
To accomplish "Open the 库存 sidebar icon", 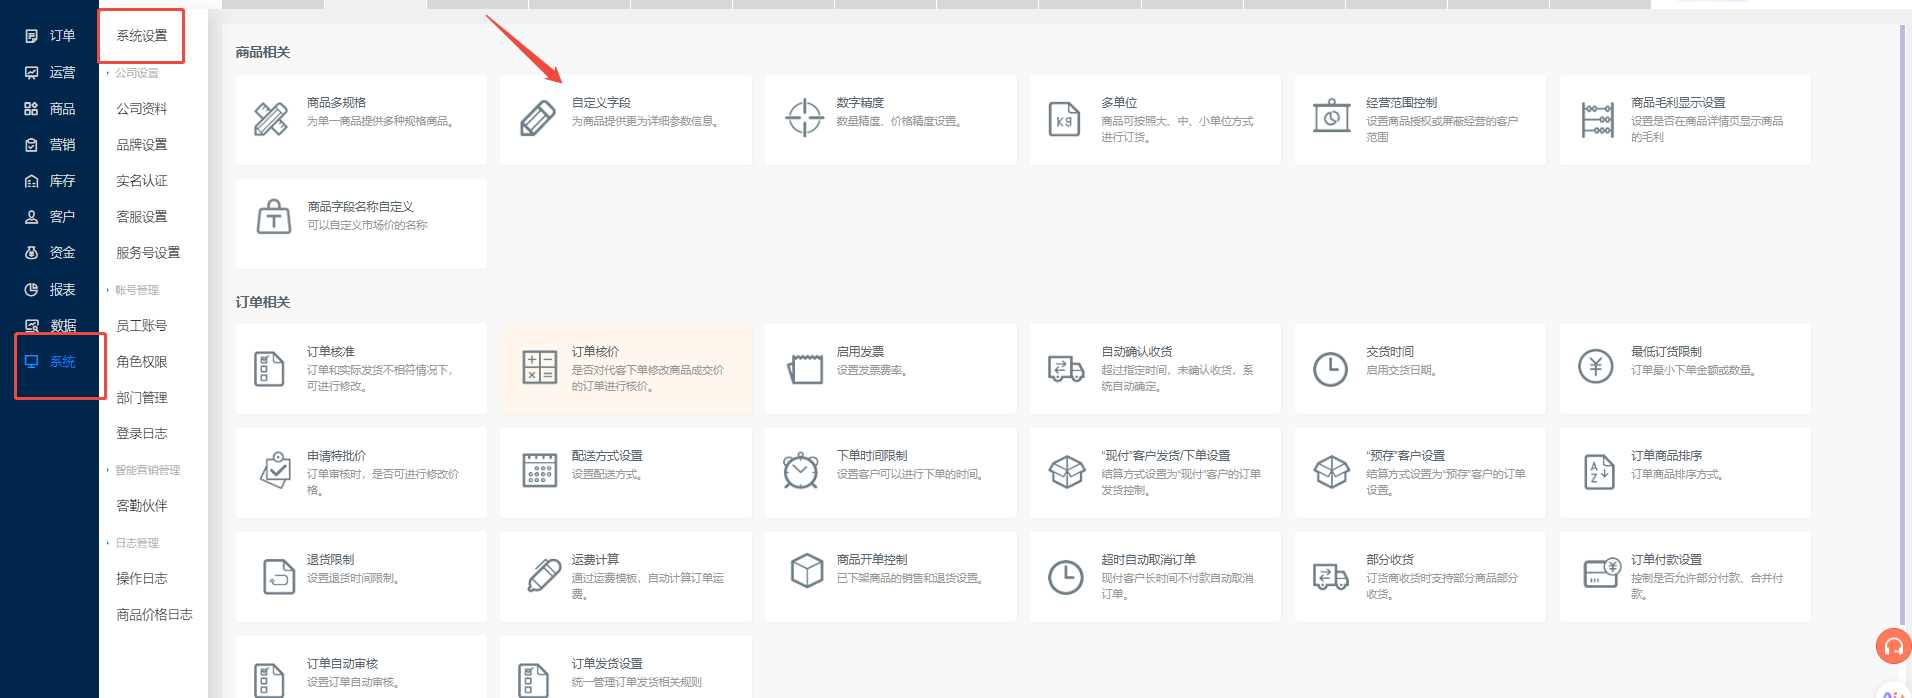I will (31, 181).
